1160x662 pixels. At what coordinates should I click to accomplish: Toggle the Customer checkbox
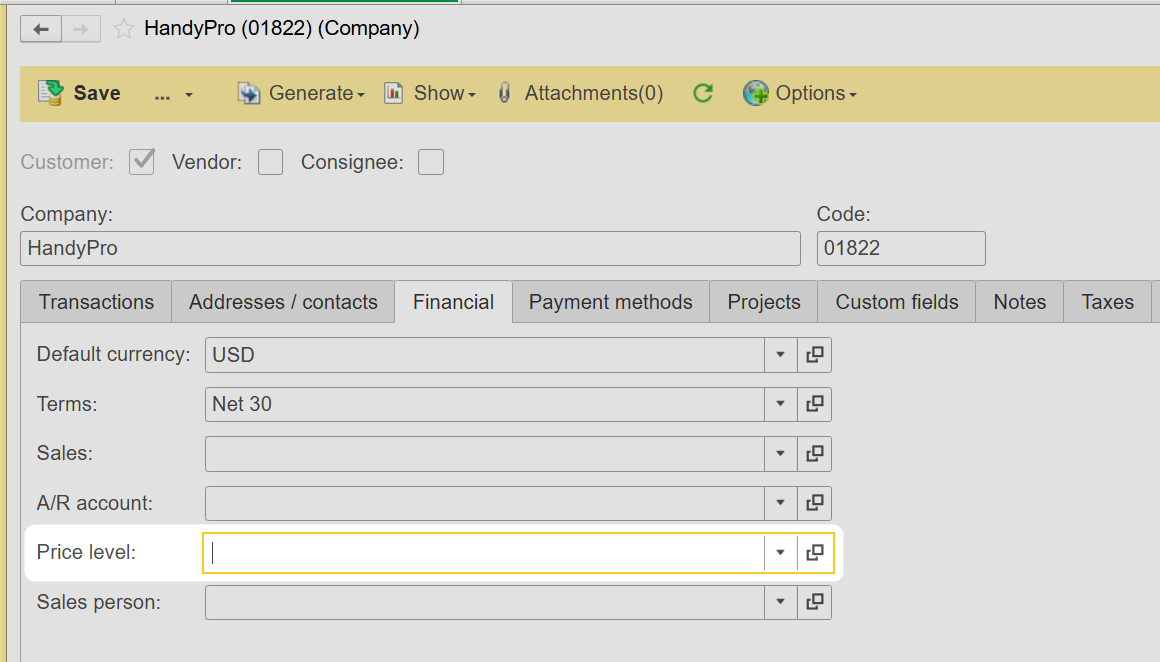click(x=142, y=162)
